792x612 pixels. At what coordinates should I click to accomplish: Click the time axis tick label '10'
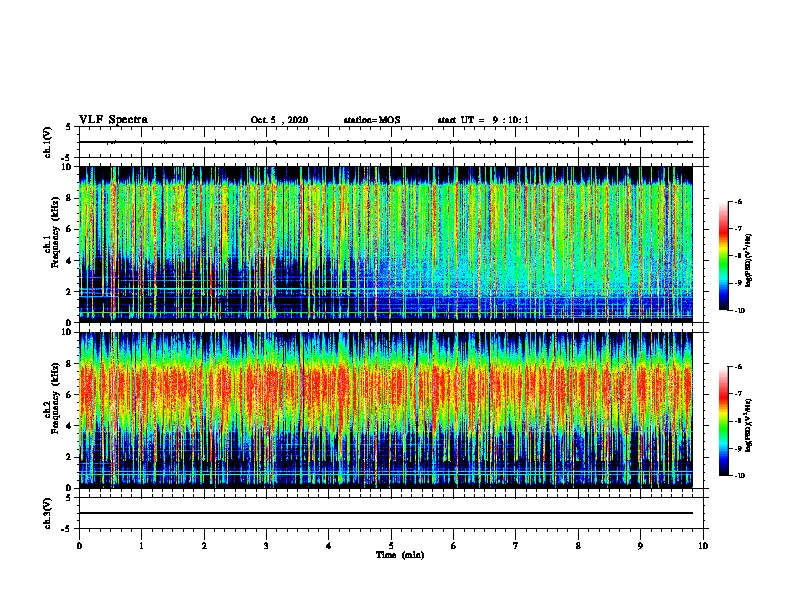click(x=703, y=546)
